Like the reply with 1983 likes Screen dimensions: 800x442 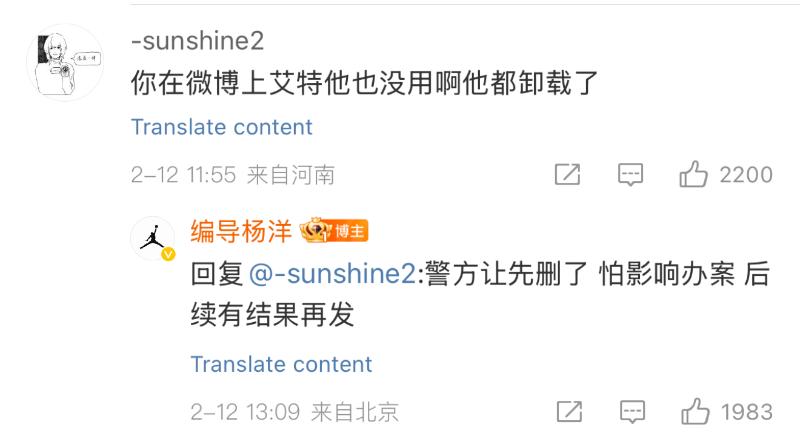[x=694, y=411]
